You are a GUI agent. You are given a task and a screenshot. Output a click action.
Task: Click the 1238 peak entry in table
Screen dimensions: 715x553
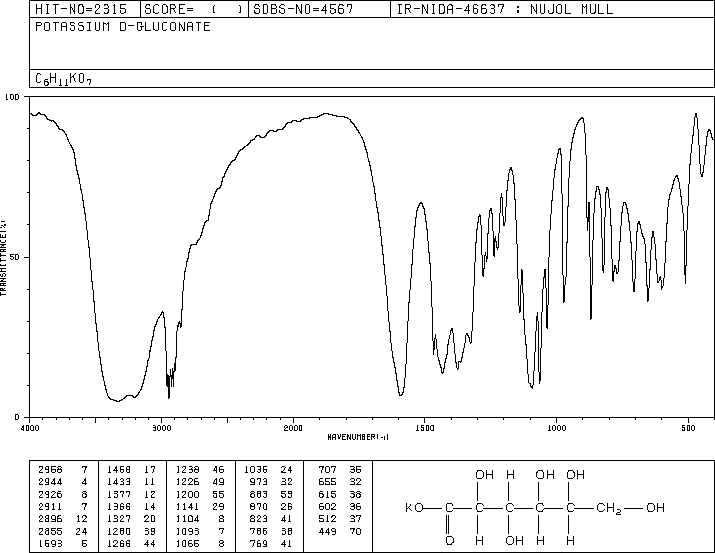pos(201,470)
